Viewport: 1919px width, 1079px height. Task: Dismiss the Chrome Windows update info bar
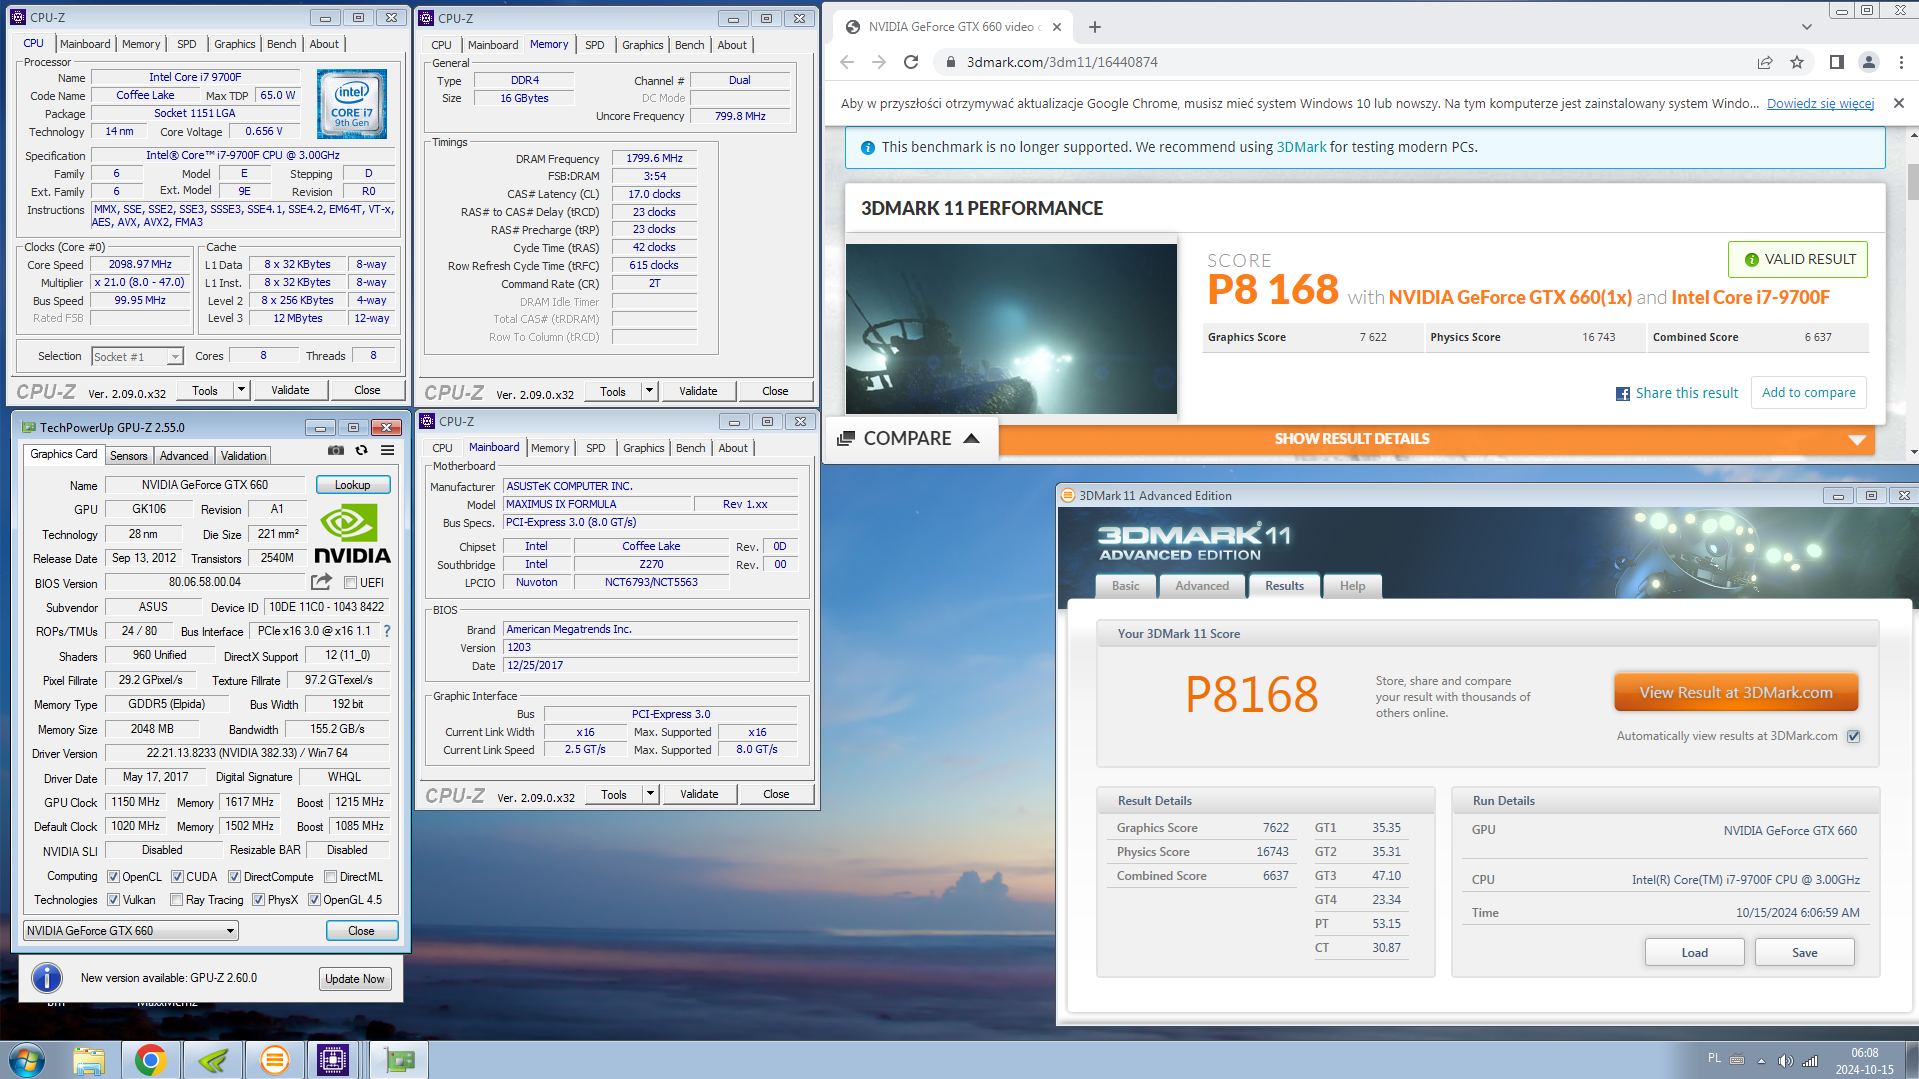[1899, 103]
